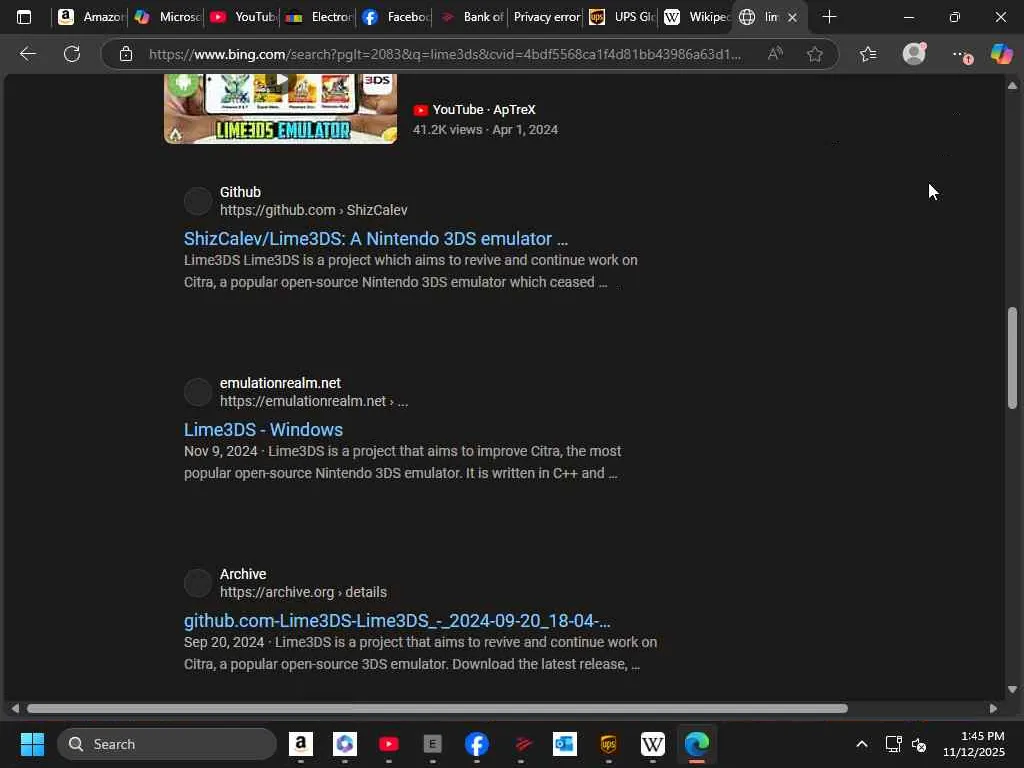
Task: Switch to the Electronics tab
Action: (x=319, y=17)
